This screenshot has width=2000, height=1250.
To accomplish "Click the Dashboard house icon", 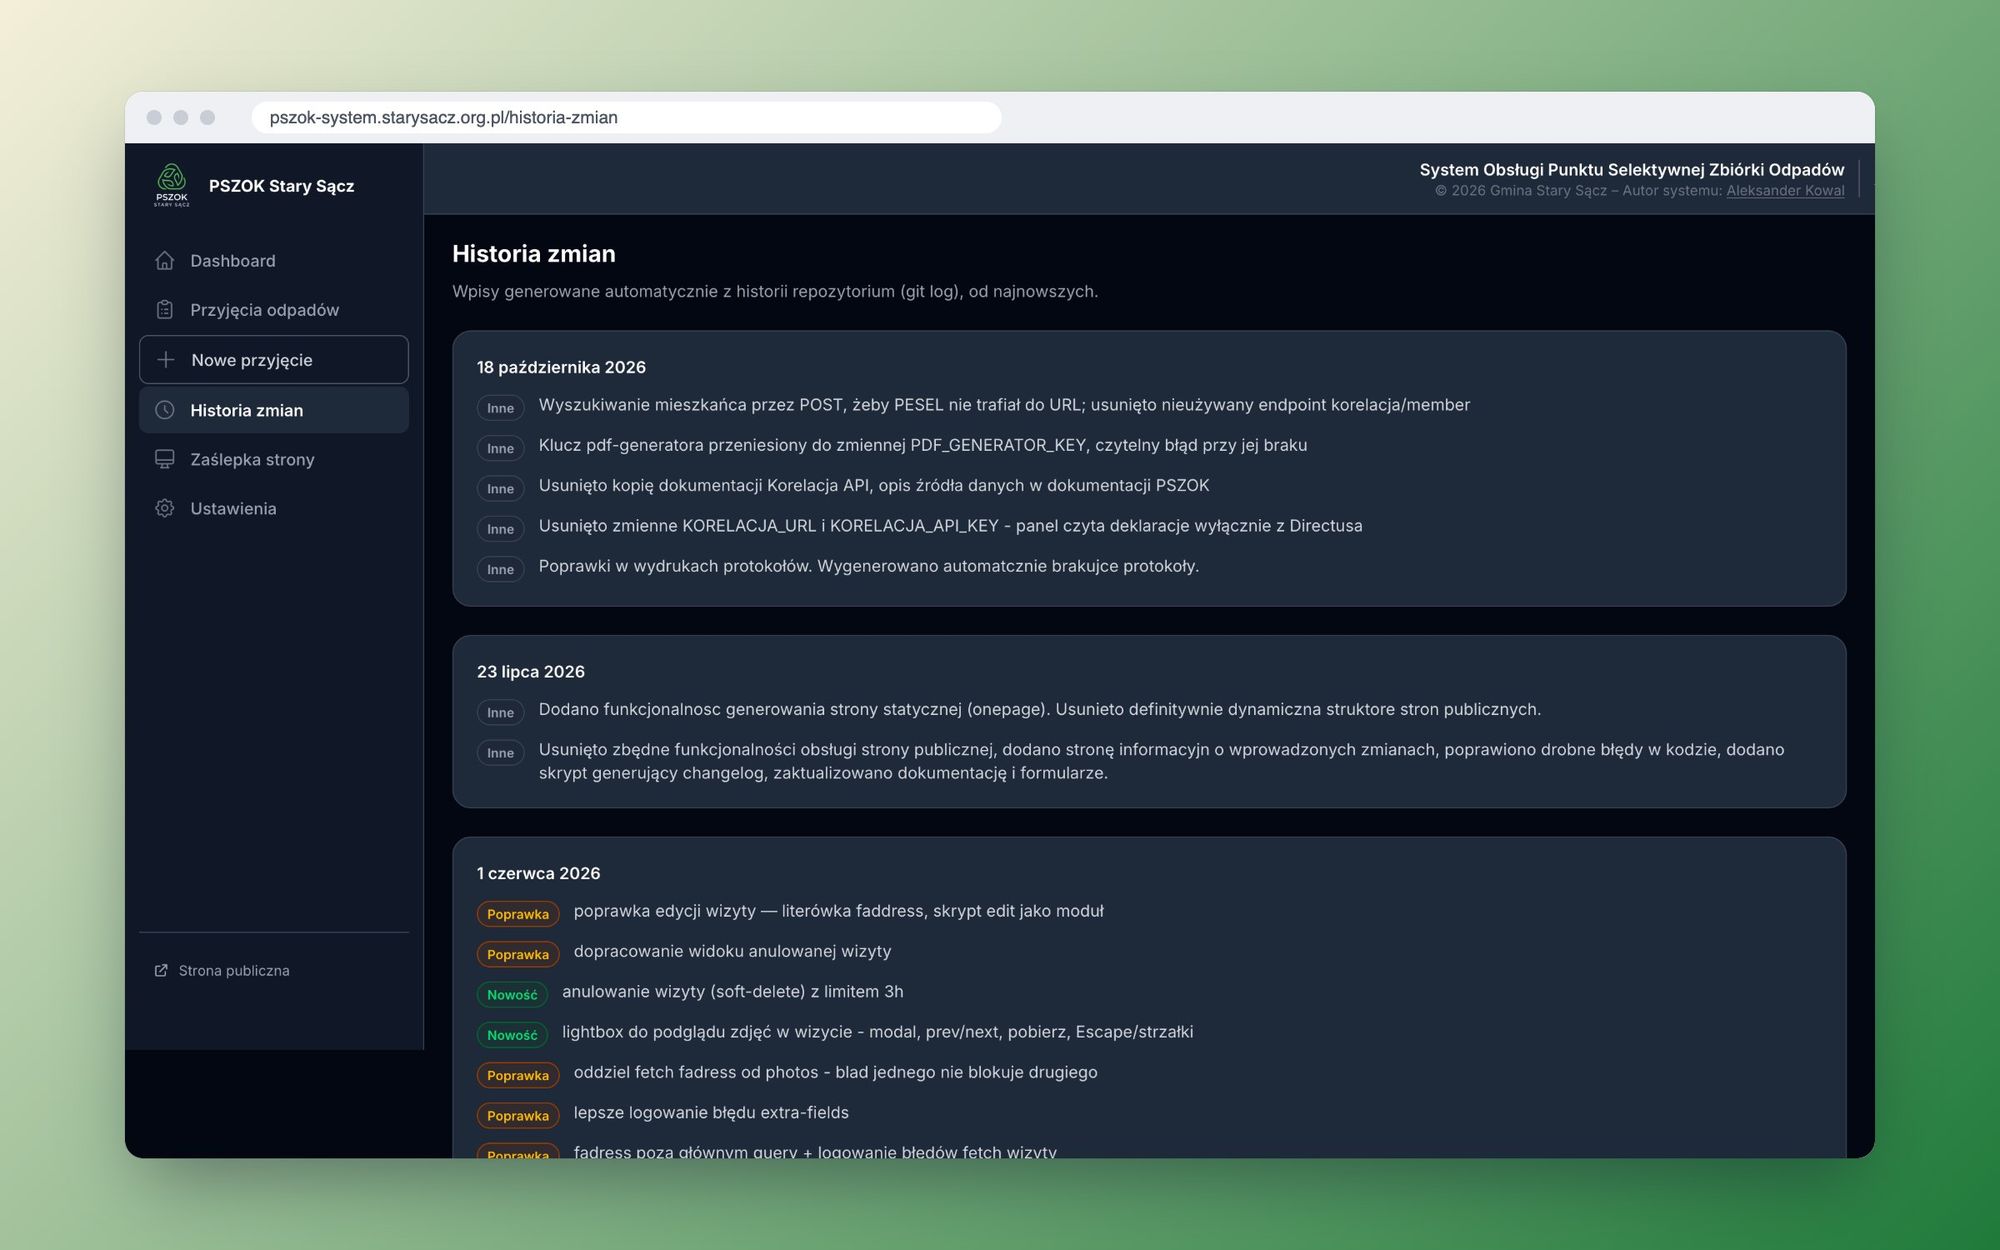I will pos(165,261).
